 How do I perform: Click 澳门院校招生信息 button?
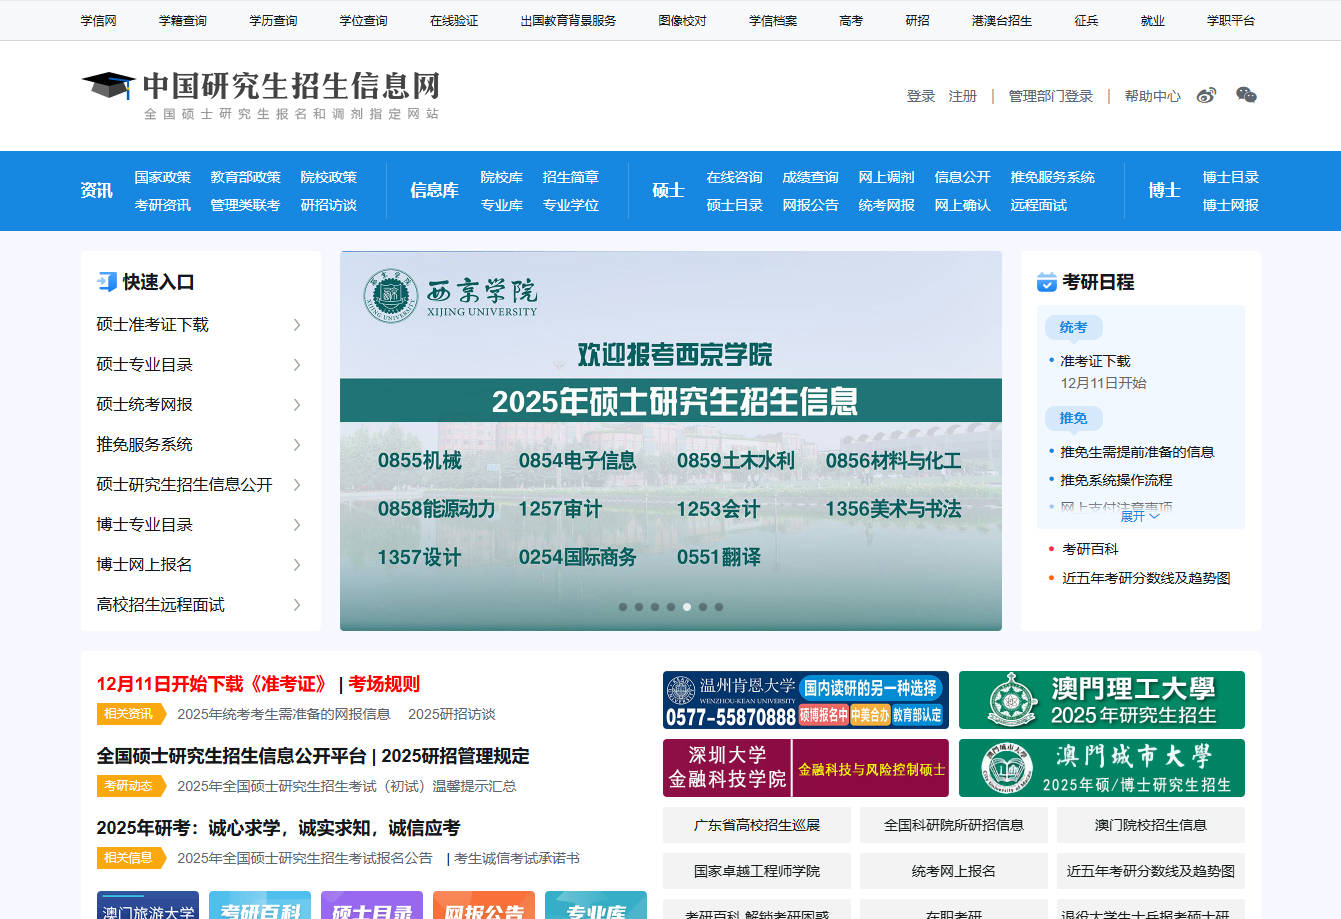[x=1151, y=825]
